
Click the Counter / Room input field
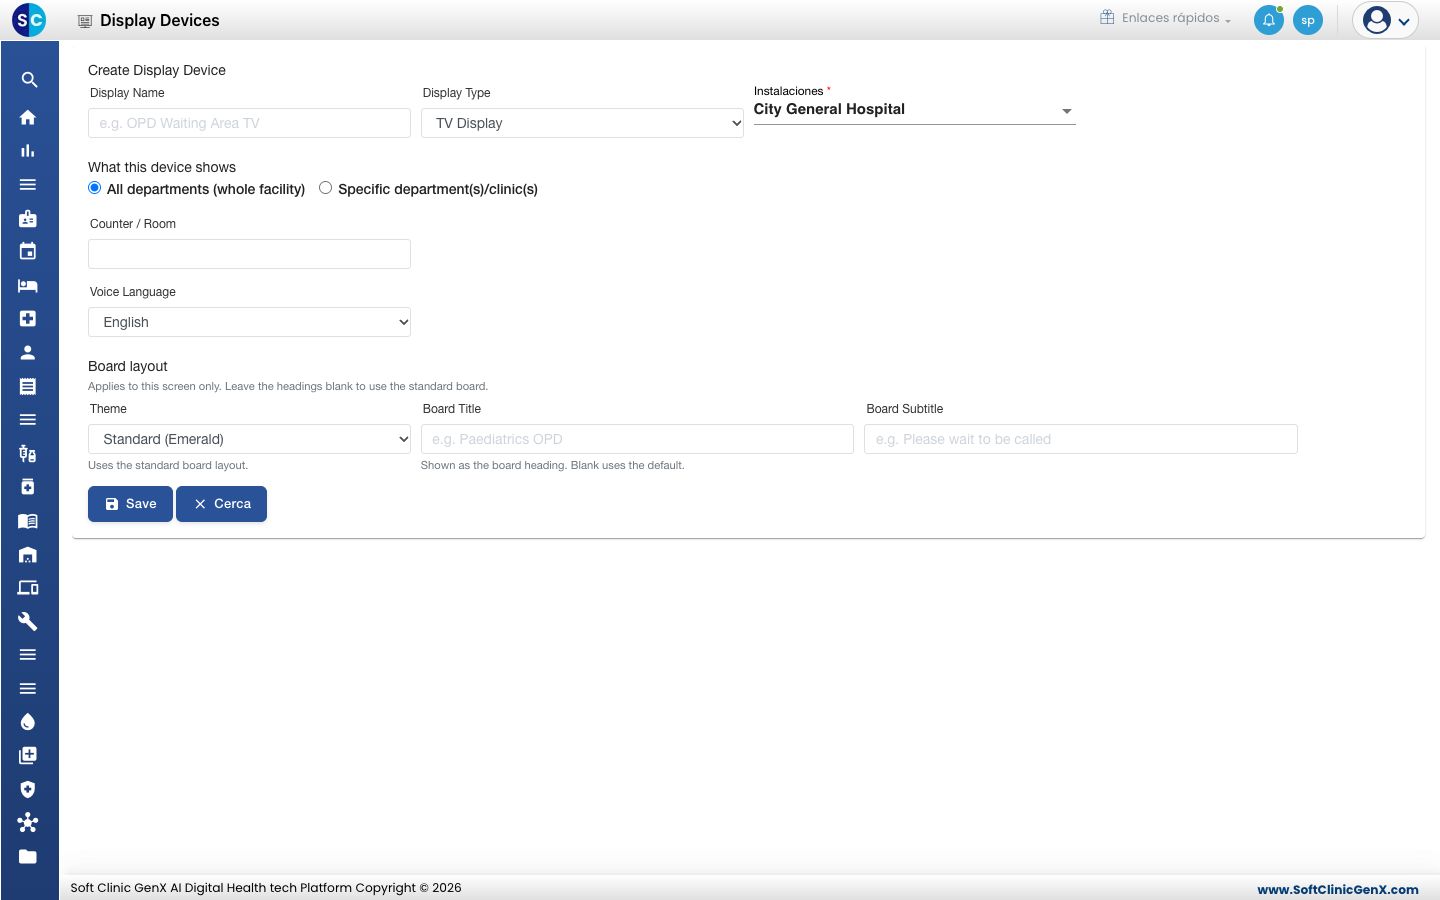pos(249,254)
